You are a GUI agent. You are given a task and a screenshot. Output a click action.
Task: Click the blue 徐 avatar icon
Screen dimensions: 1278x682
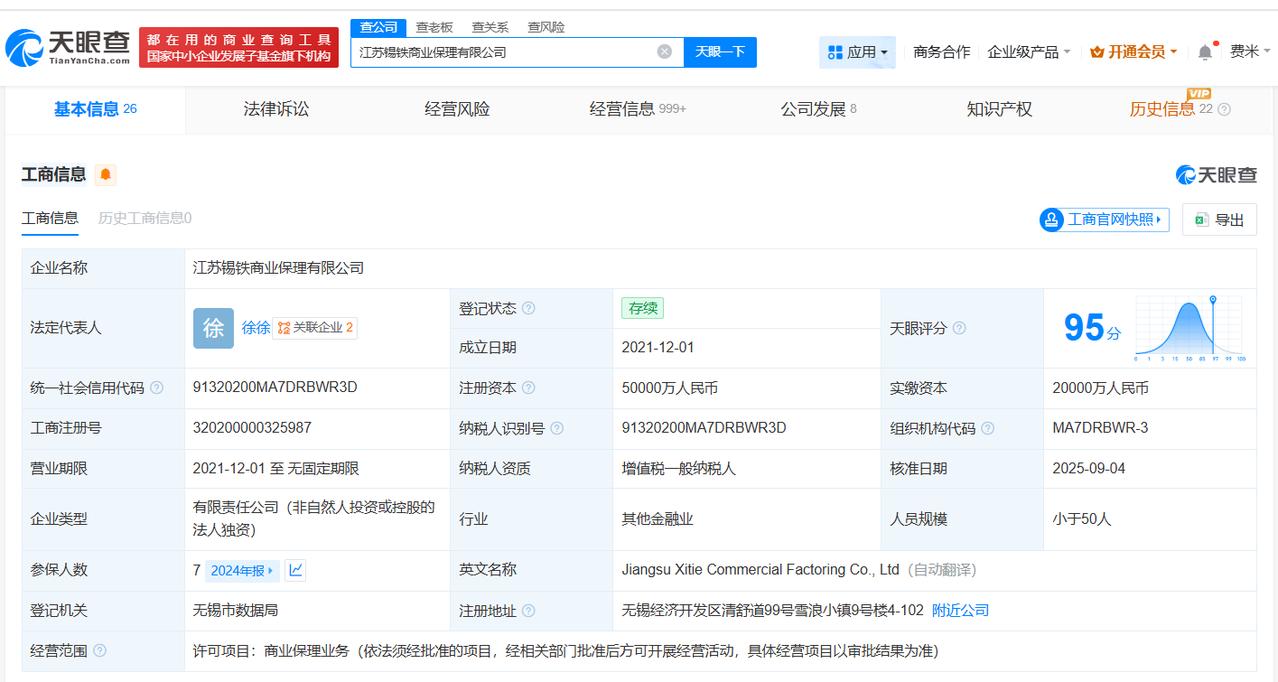[213, 328]
